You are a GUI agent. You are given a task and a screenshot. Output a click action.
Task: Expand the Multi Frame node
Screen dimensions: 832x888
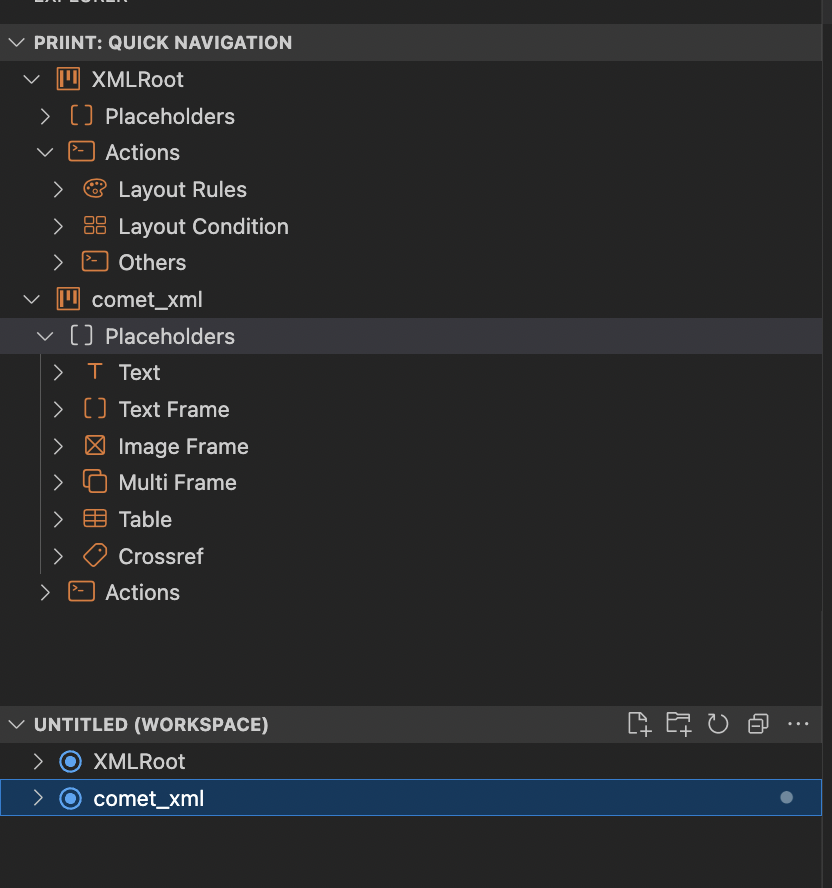point(58,482)
